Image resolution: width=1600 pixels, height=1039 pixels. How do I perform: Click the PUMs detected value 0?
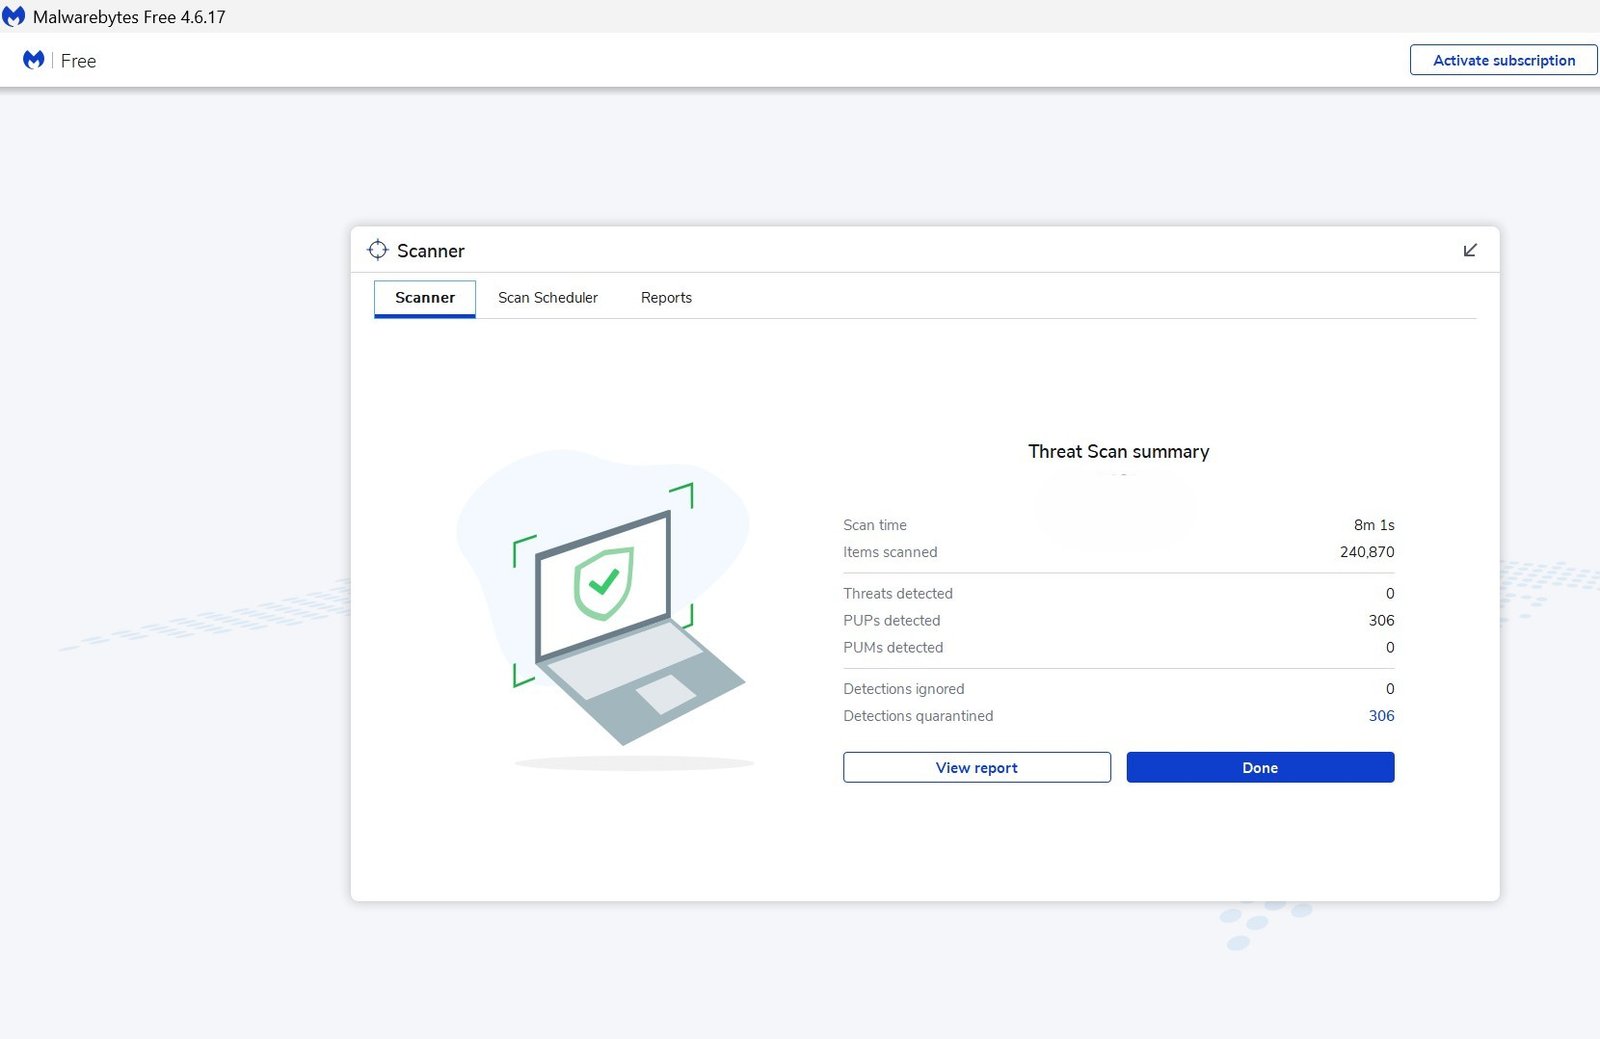[x=1390, y=648]
